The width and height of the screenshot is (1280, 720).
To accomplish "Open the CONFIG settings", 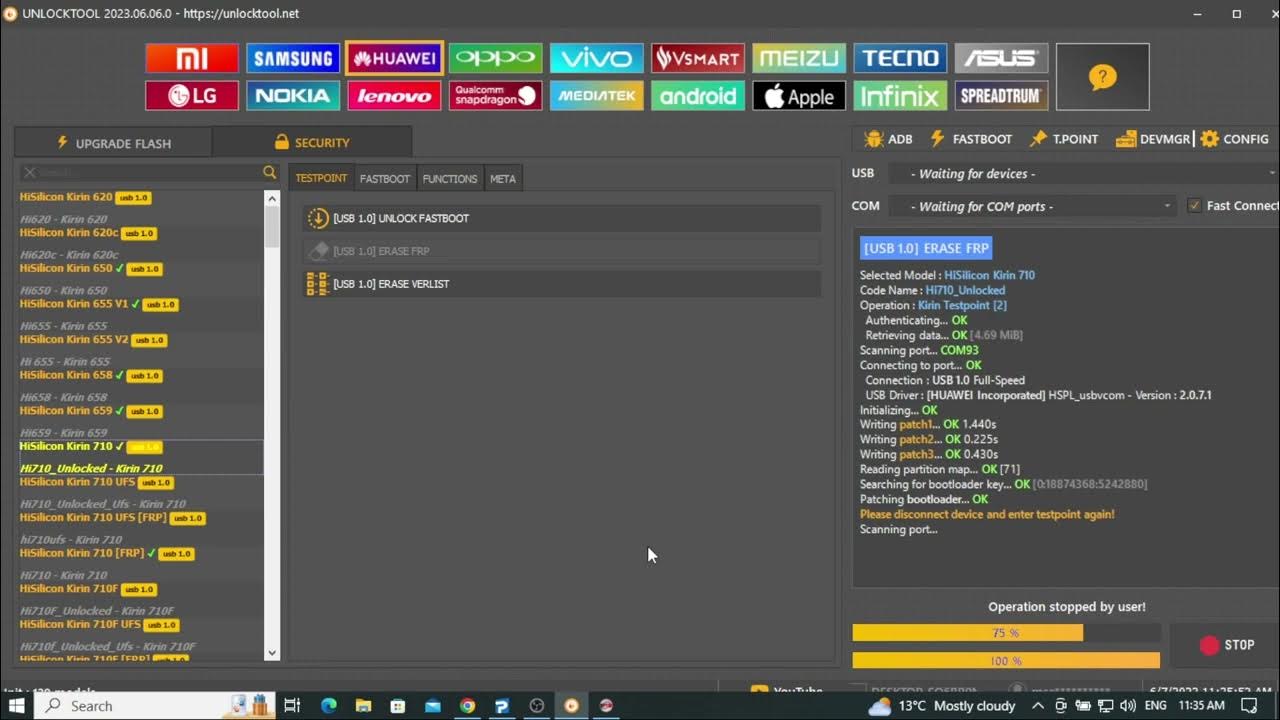I will coord(1234,139).
